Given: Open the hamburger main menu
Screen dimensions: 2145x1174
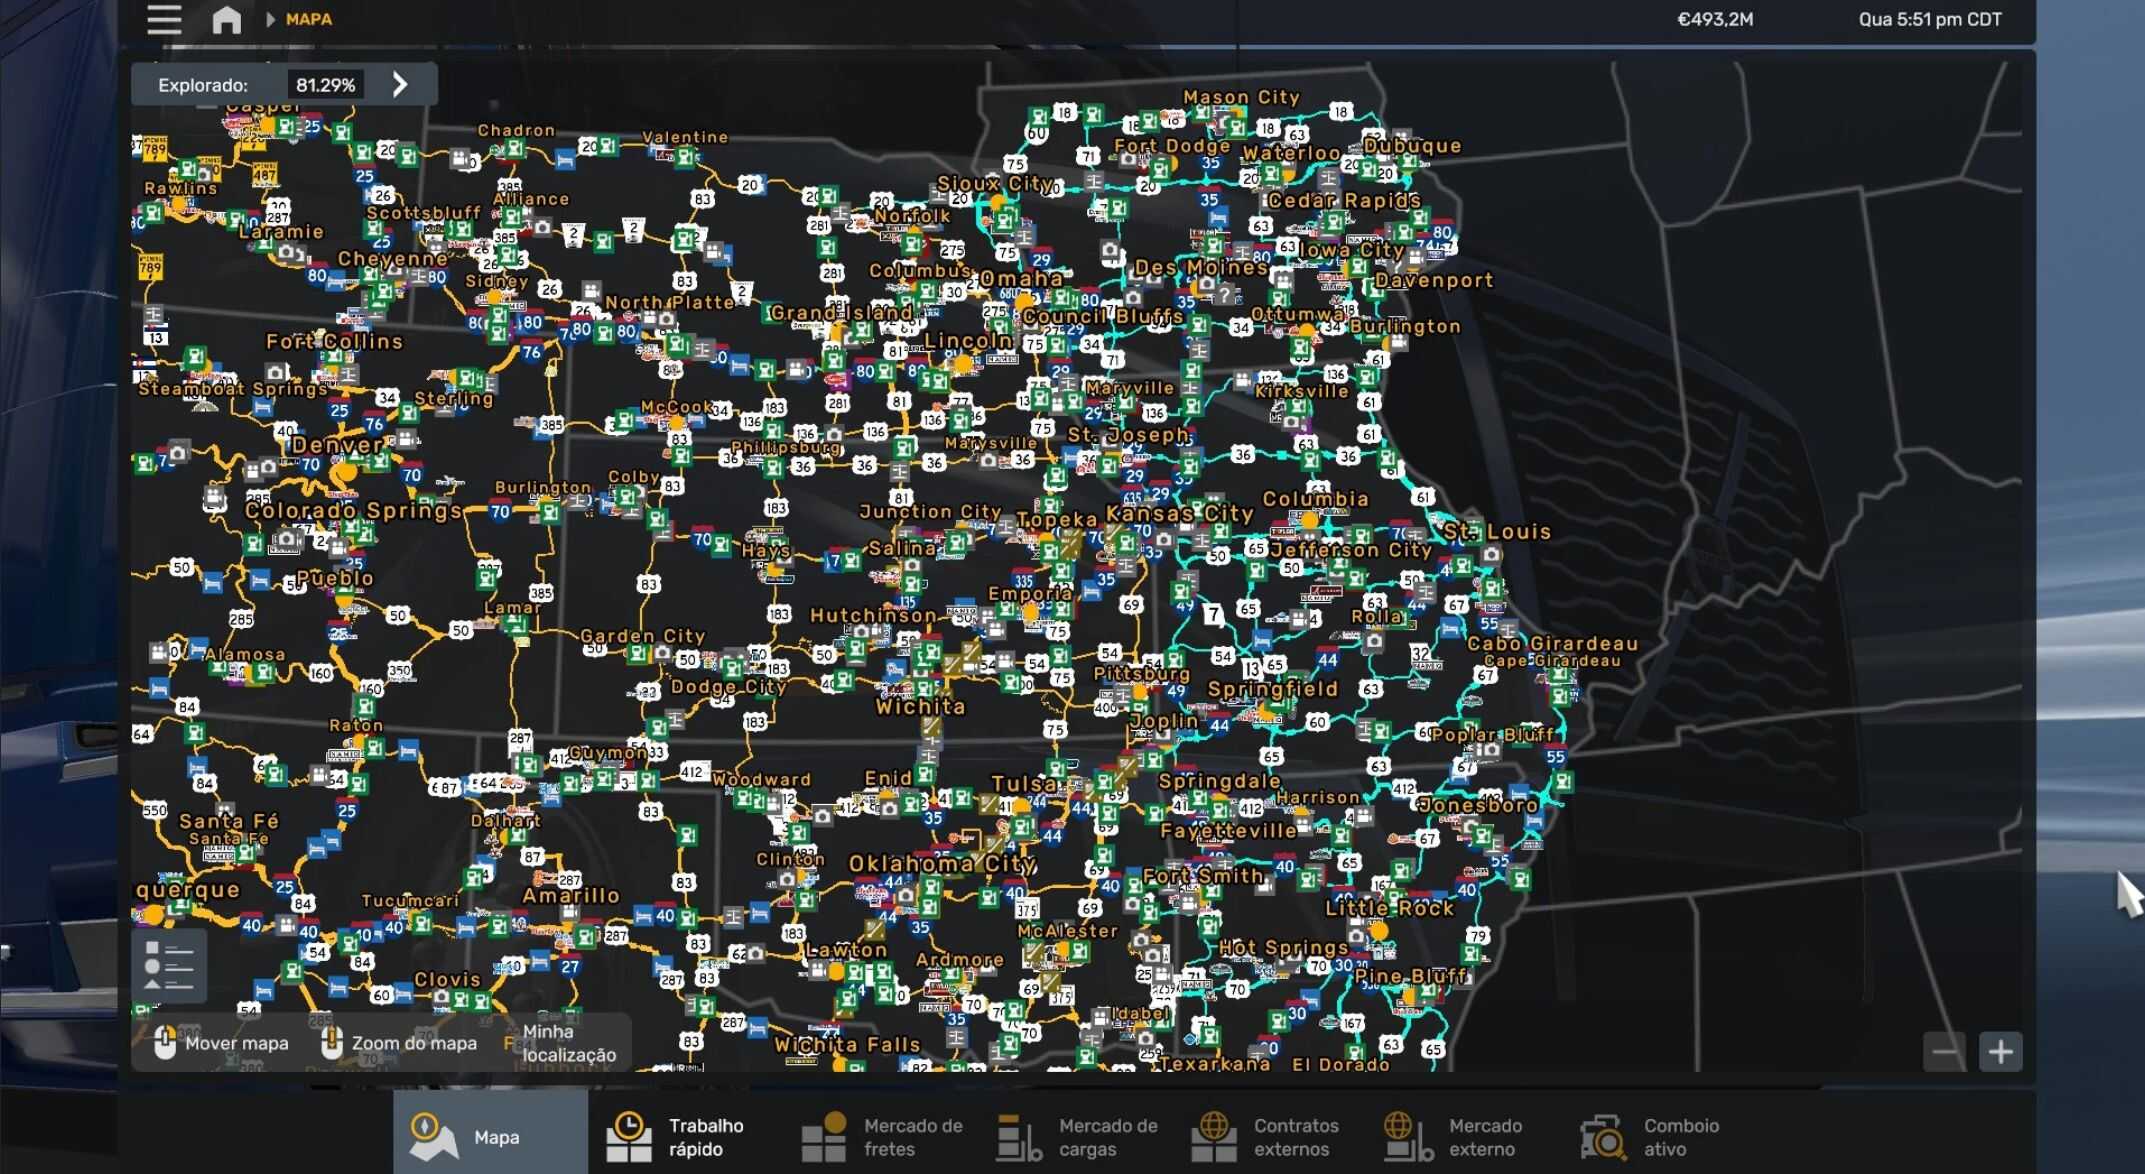Looking at the screenshot, I should [164, 19].
